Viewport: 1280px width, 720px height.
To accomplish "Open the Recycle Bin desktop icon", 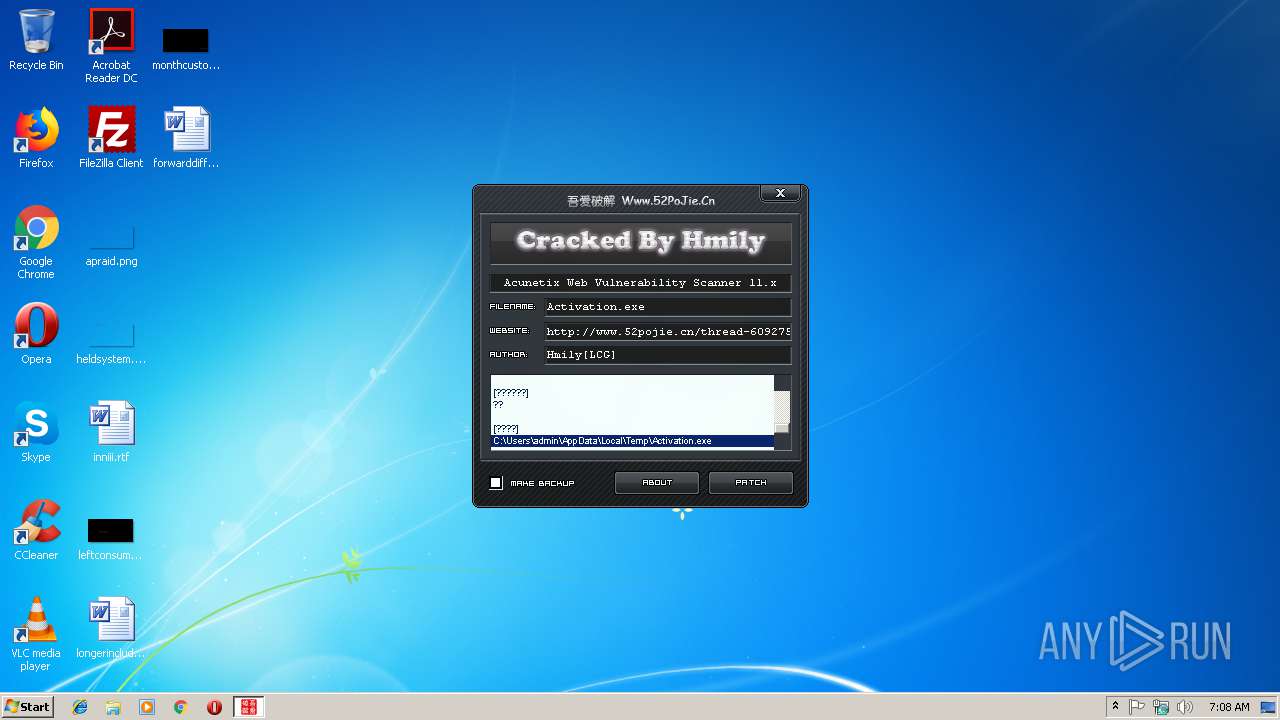I will [x=36, y=40].
